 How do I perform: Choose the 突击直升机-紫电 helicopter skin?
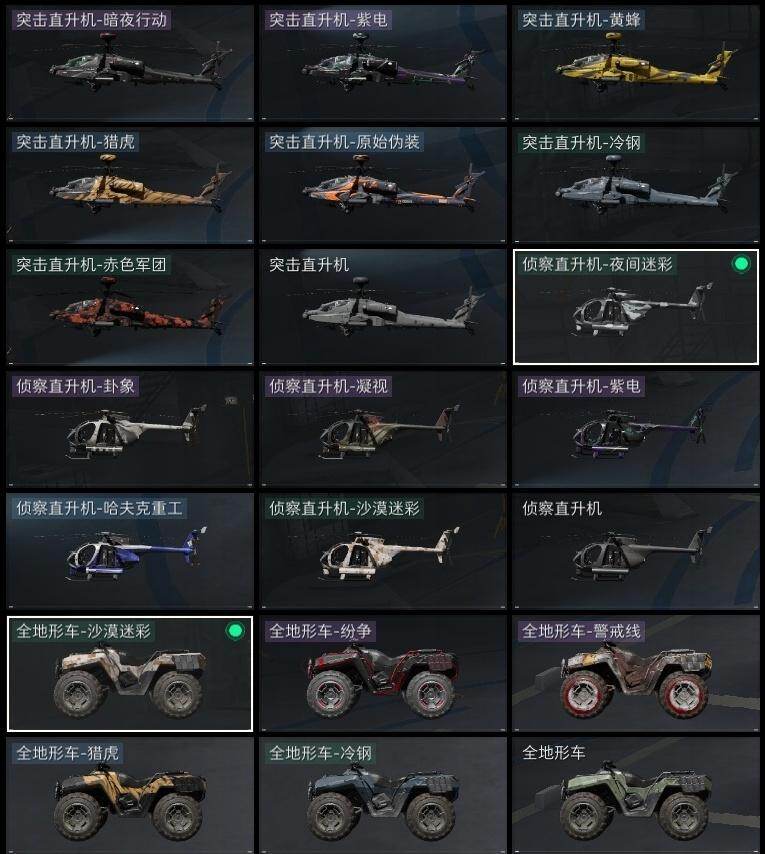point(383,63)
